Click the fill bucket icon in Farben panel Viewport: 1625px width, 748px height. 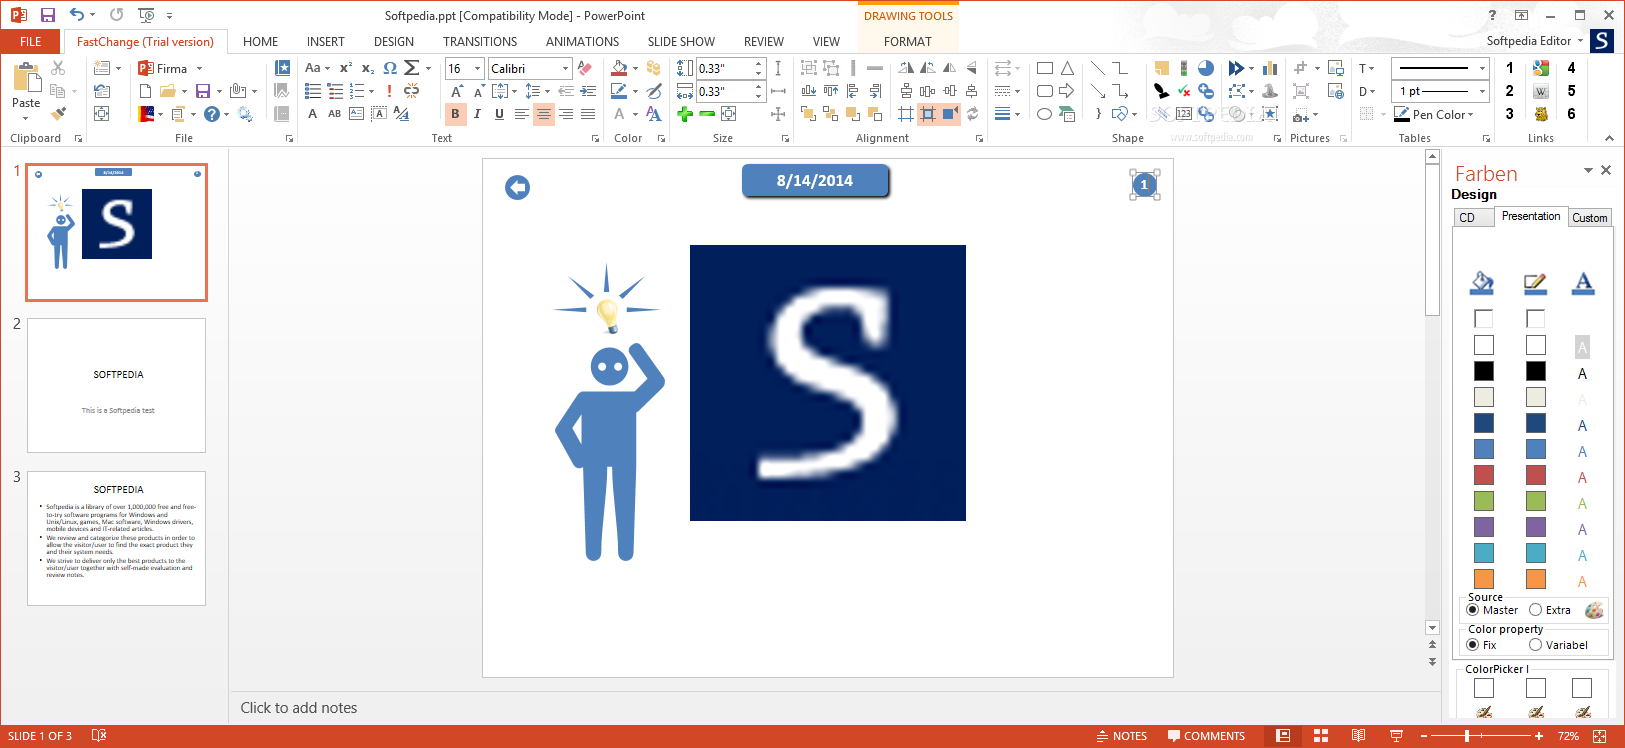click(x=1482, y=284)
